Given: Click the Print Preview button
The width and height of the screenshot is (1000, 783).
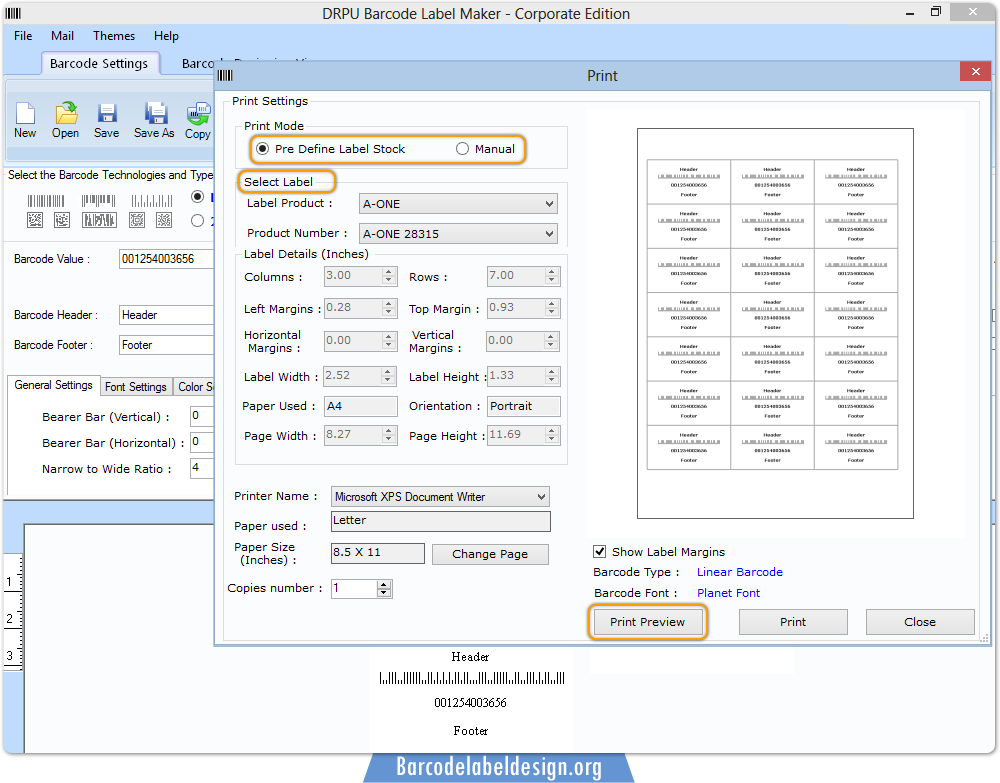Looking at the screenshot, I should pos(647,622).
